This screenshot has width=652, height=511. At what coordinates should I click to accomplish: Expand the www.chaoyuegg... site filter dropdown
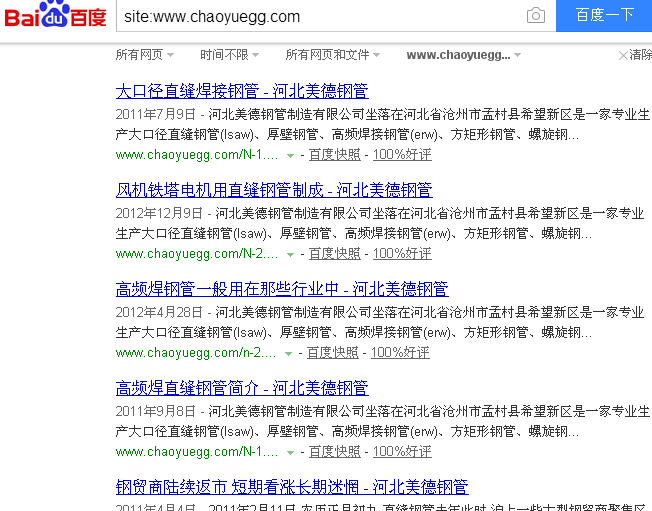click(464, 55)
